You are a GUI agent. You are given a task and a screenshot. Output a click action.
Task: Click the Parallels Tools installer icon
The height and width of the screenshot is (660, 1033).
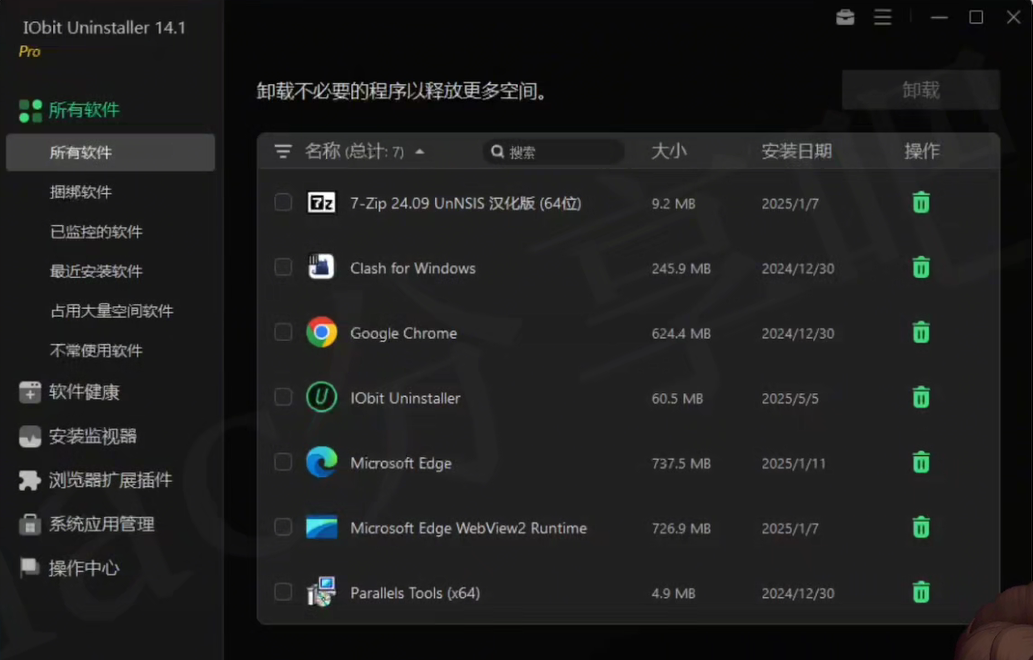coord(321,591)
